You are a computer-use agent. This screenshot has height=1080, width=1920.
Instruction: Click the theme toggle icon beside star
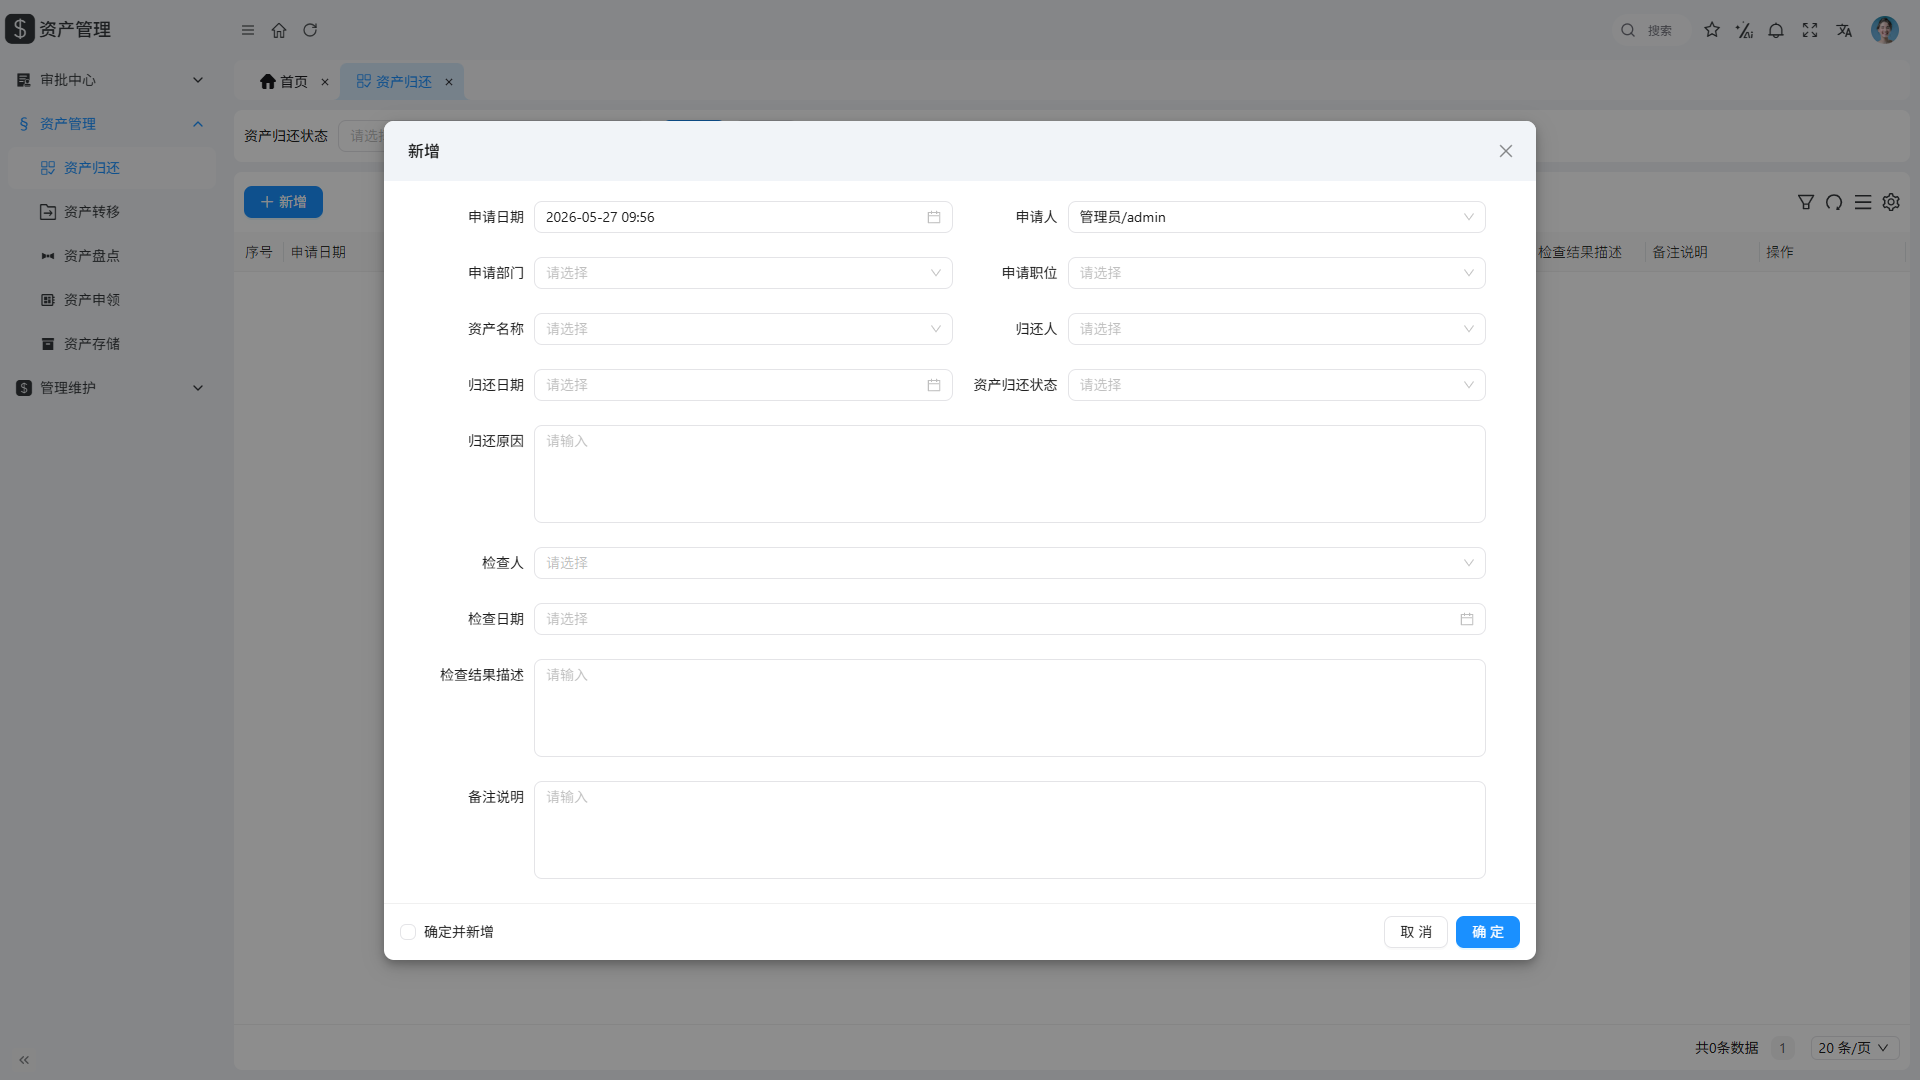click(x=1744, y=30)
